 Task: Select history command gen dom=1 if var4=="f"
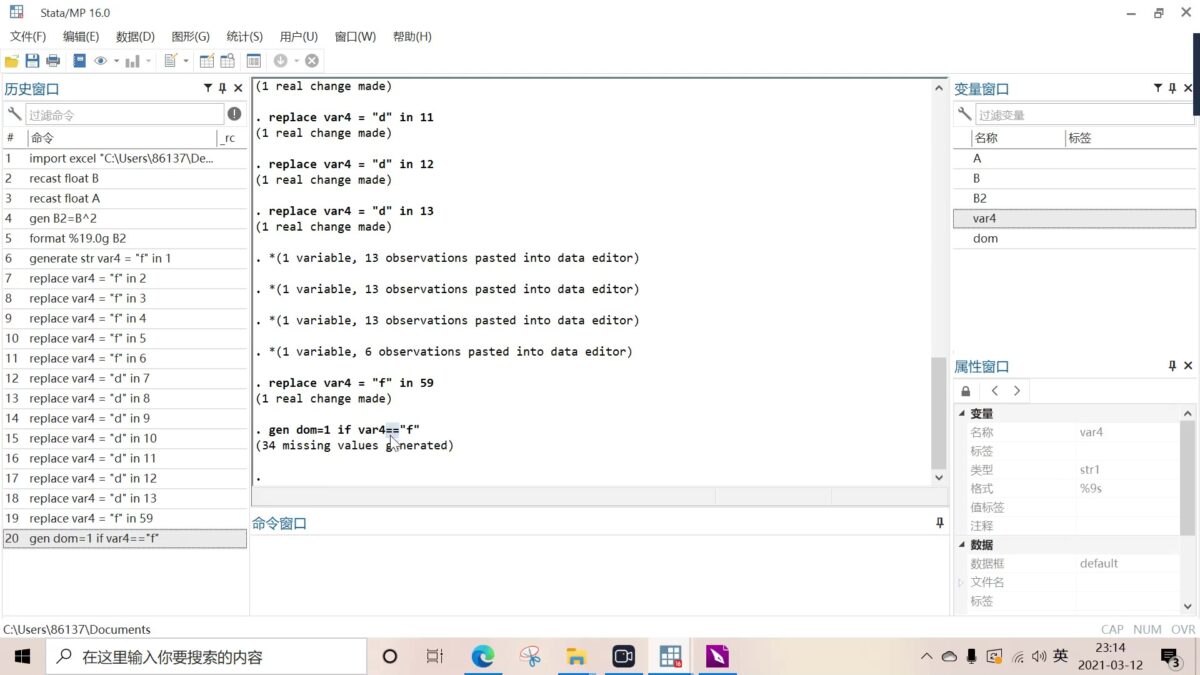pyautogui.click(x=124, y=538)
